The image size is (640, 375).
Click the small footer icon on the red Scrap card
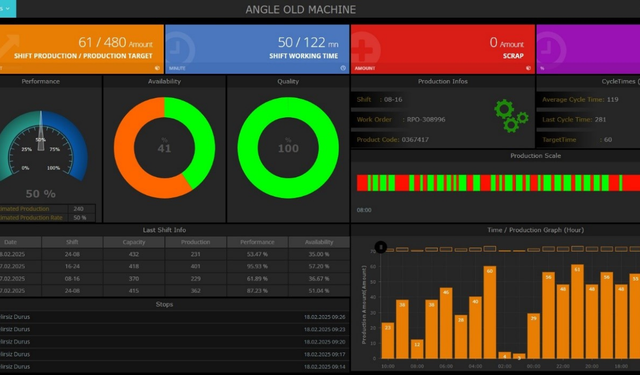point(528,68)
